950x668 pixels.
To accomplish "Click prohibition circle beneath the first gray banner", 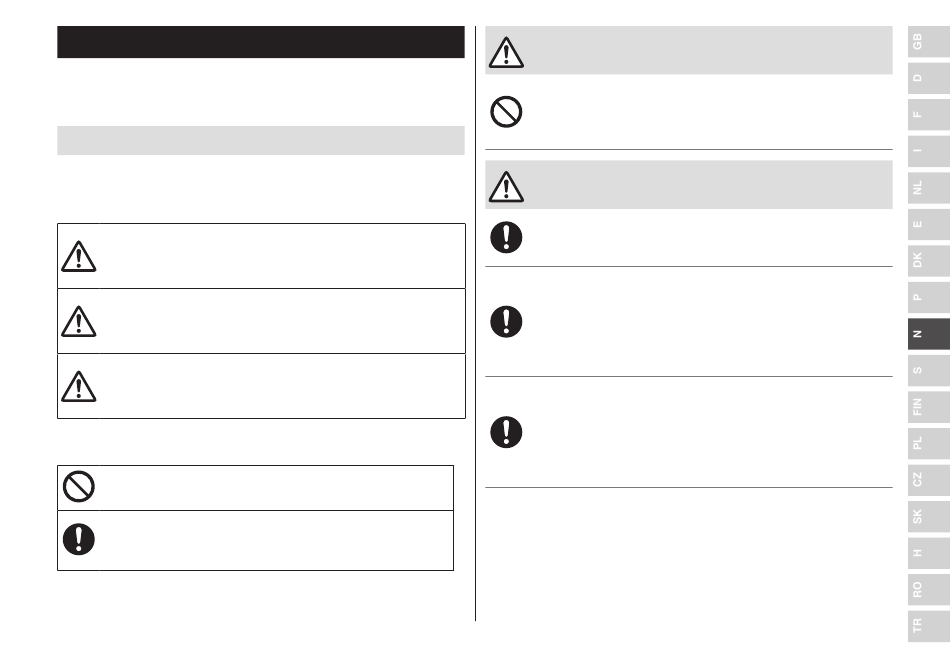I will pyautogui.click(x=506, y=112).
